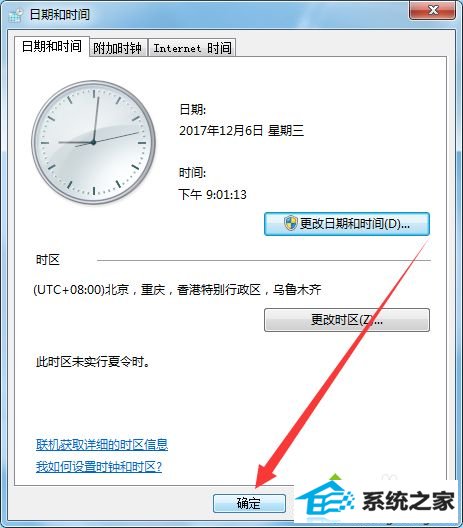The height and width of the screenshot is (528, 463).
Task: Confirm with the 确定 button
Action: [x=249, y=503]
